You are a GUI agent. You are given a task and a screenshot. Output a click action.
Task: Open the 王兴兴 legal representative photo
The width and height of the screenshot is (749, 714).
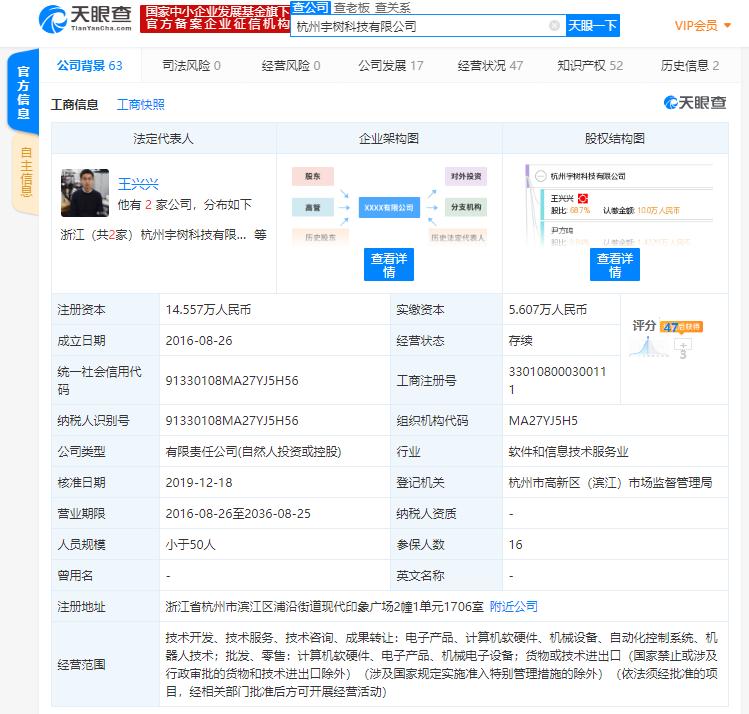pos(85,193)
